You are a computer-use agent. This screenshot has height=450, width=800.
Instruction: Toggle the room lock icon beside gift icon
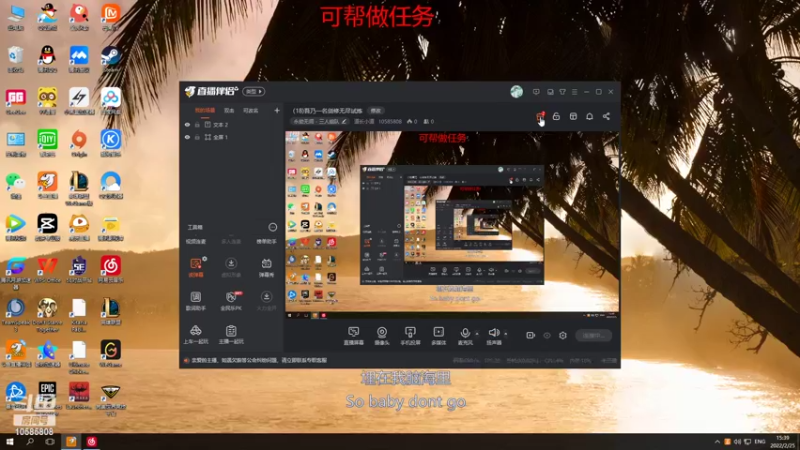pyautogui.click(x=556, y=116)
